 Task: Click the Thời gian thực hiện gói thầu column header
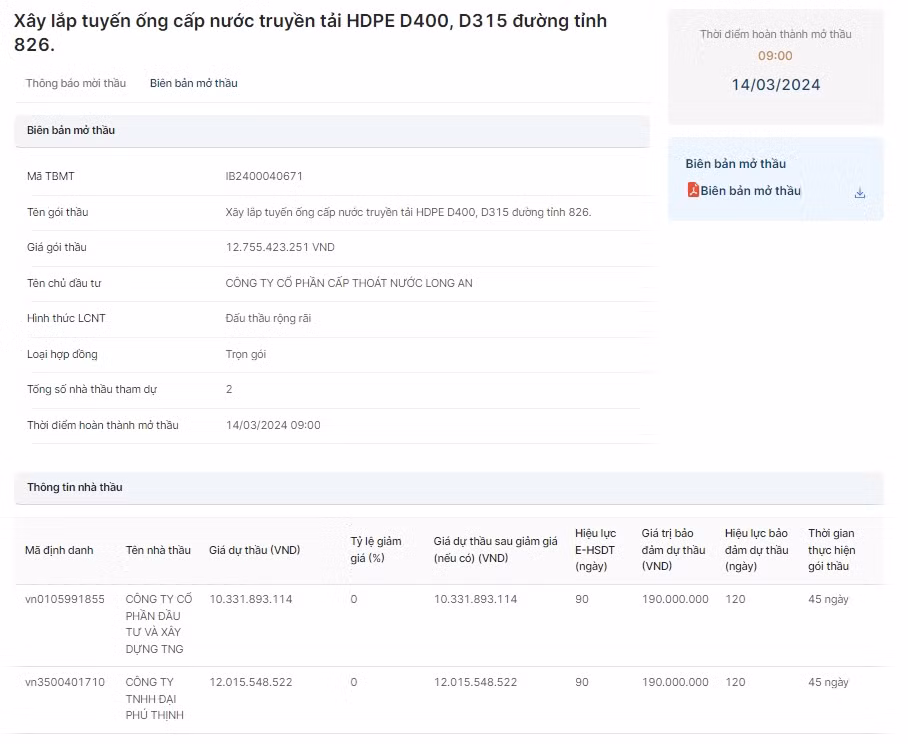(831, 550)
